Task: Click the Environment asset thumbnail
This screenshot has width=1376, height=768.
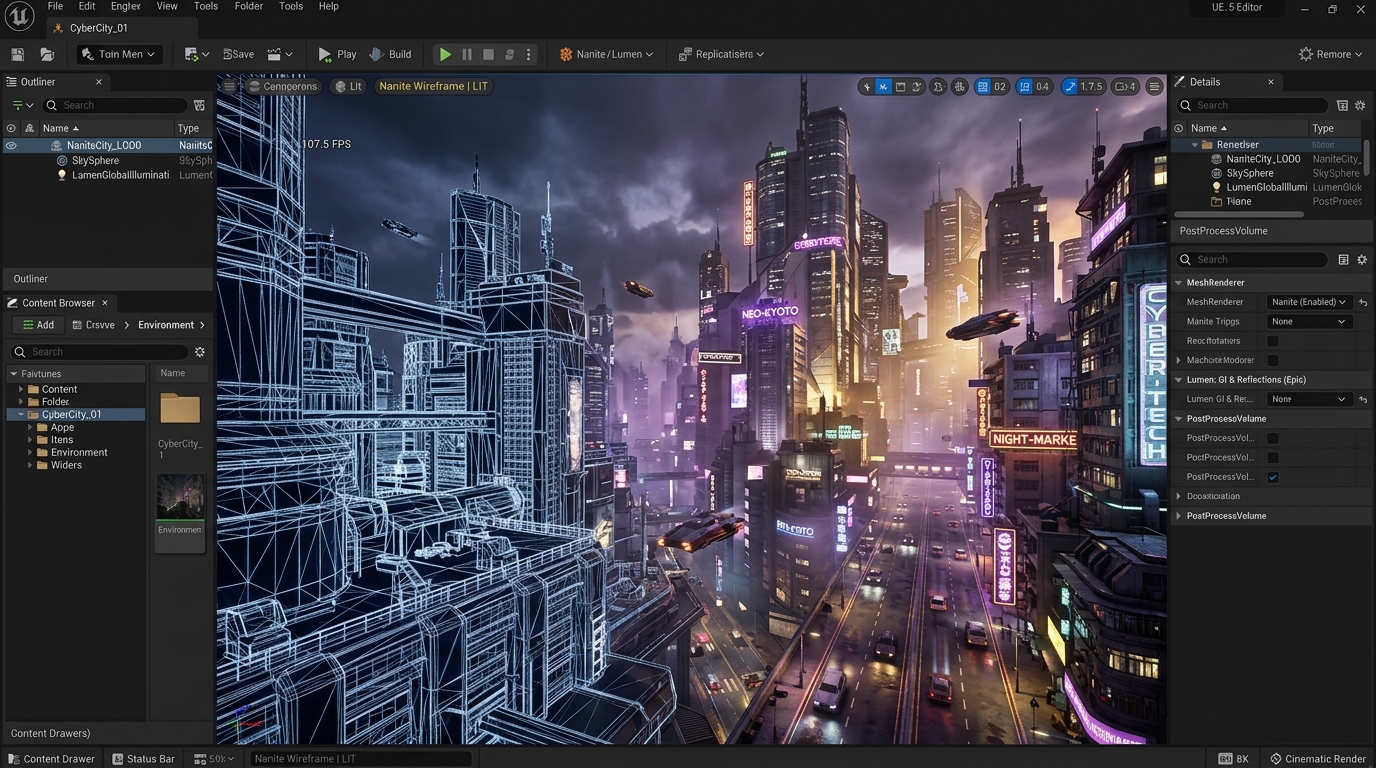Action: pyautogui.click(x=180, y=497)
